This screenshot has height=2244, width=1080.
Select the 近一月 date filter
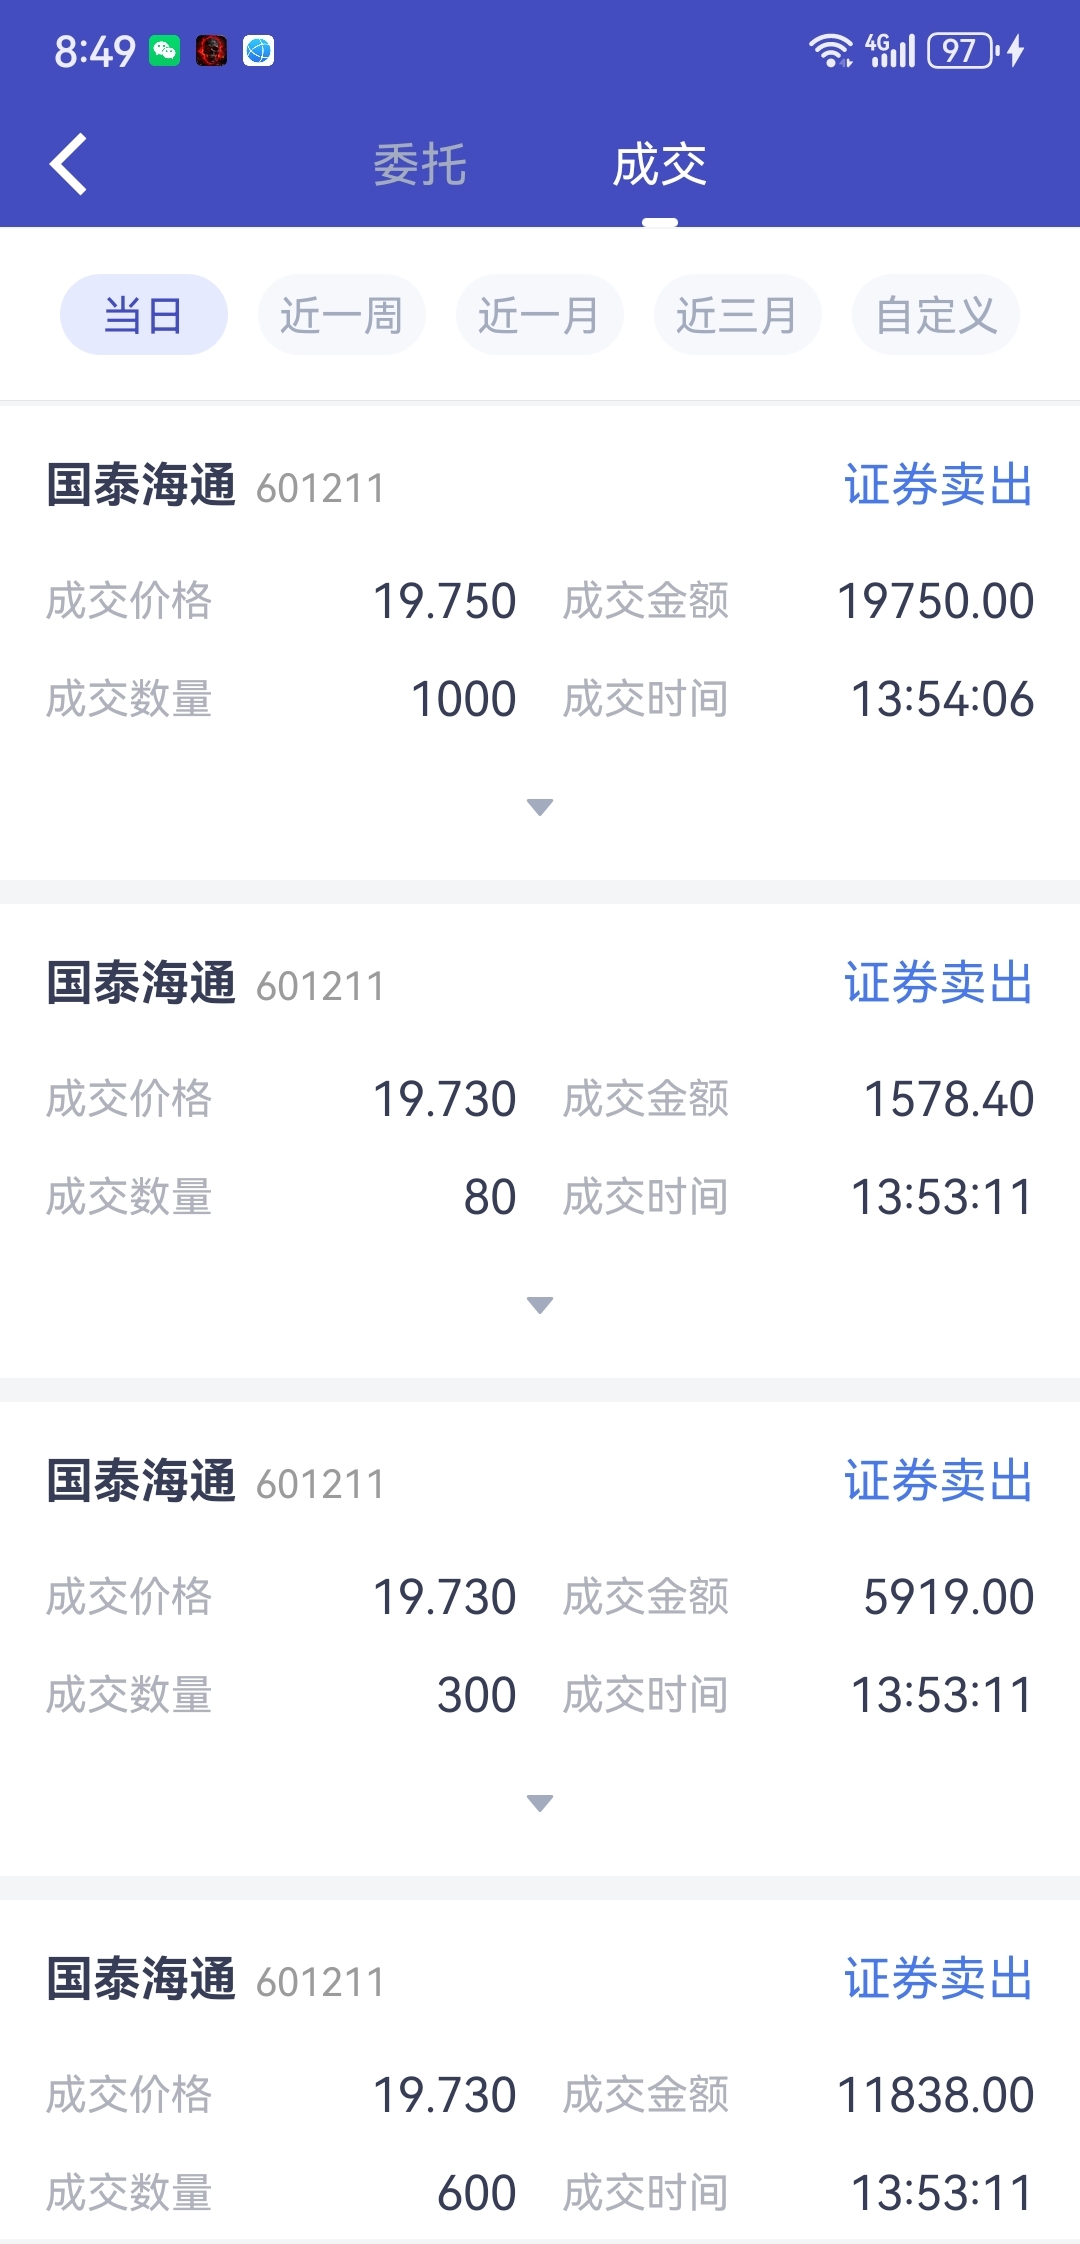tap(540, 315)
